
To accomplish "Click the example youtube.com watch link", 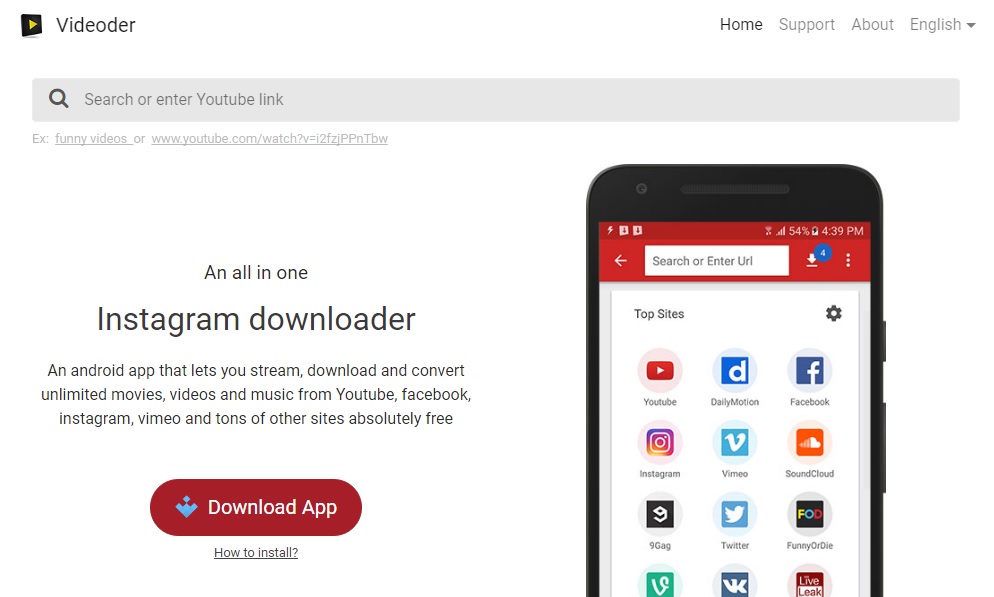I will coord(269,139).
